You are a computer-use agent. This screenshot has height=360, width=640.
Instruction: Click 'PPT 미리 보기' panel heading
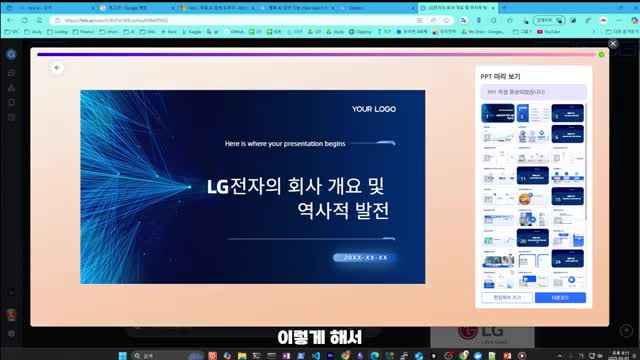(500, 76)
